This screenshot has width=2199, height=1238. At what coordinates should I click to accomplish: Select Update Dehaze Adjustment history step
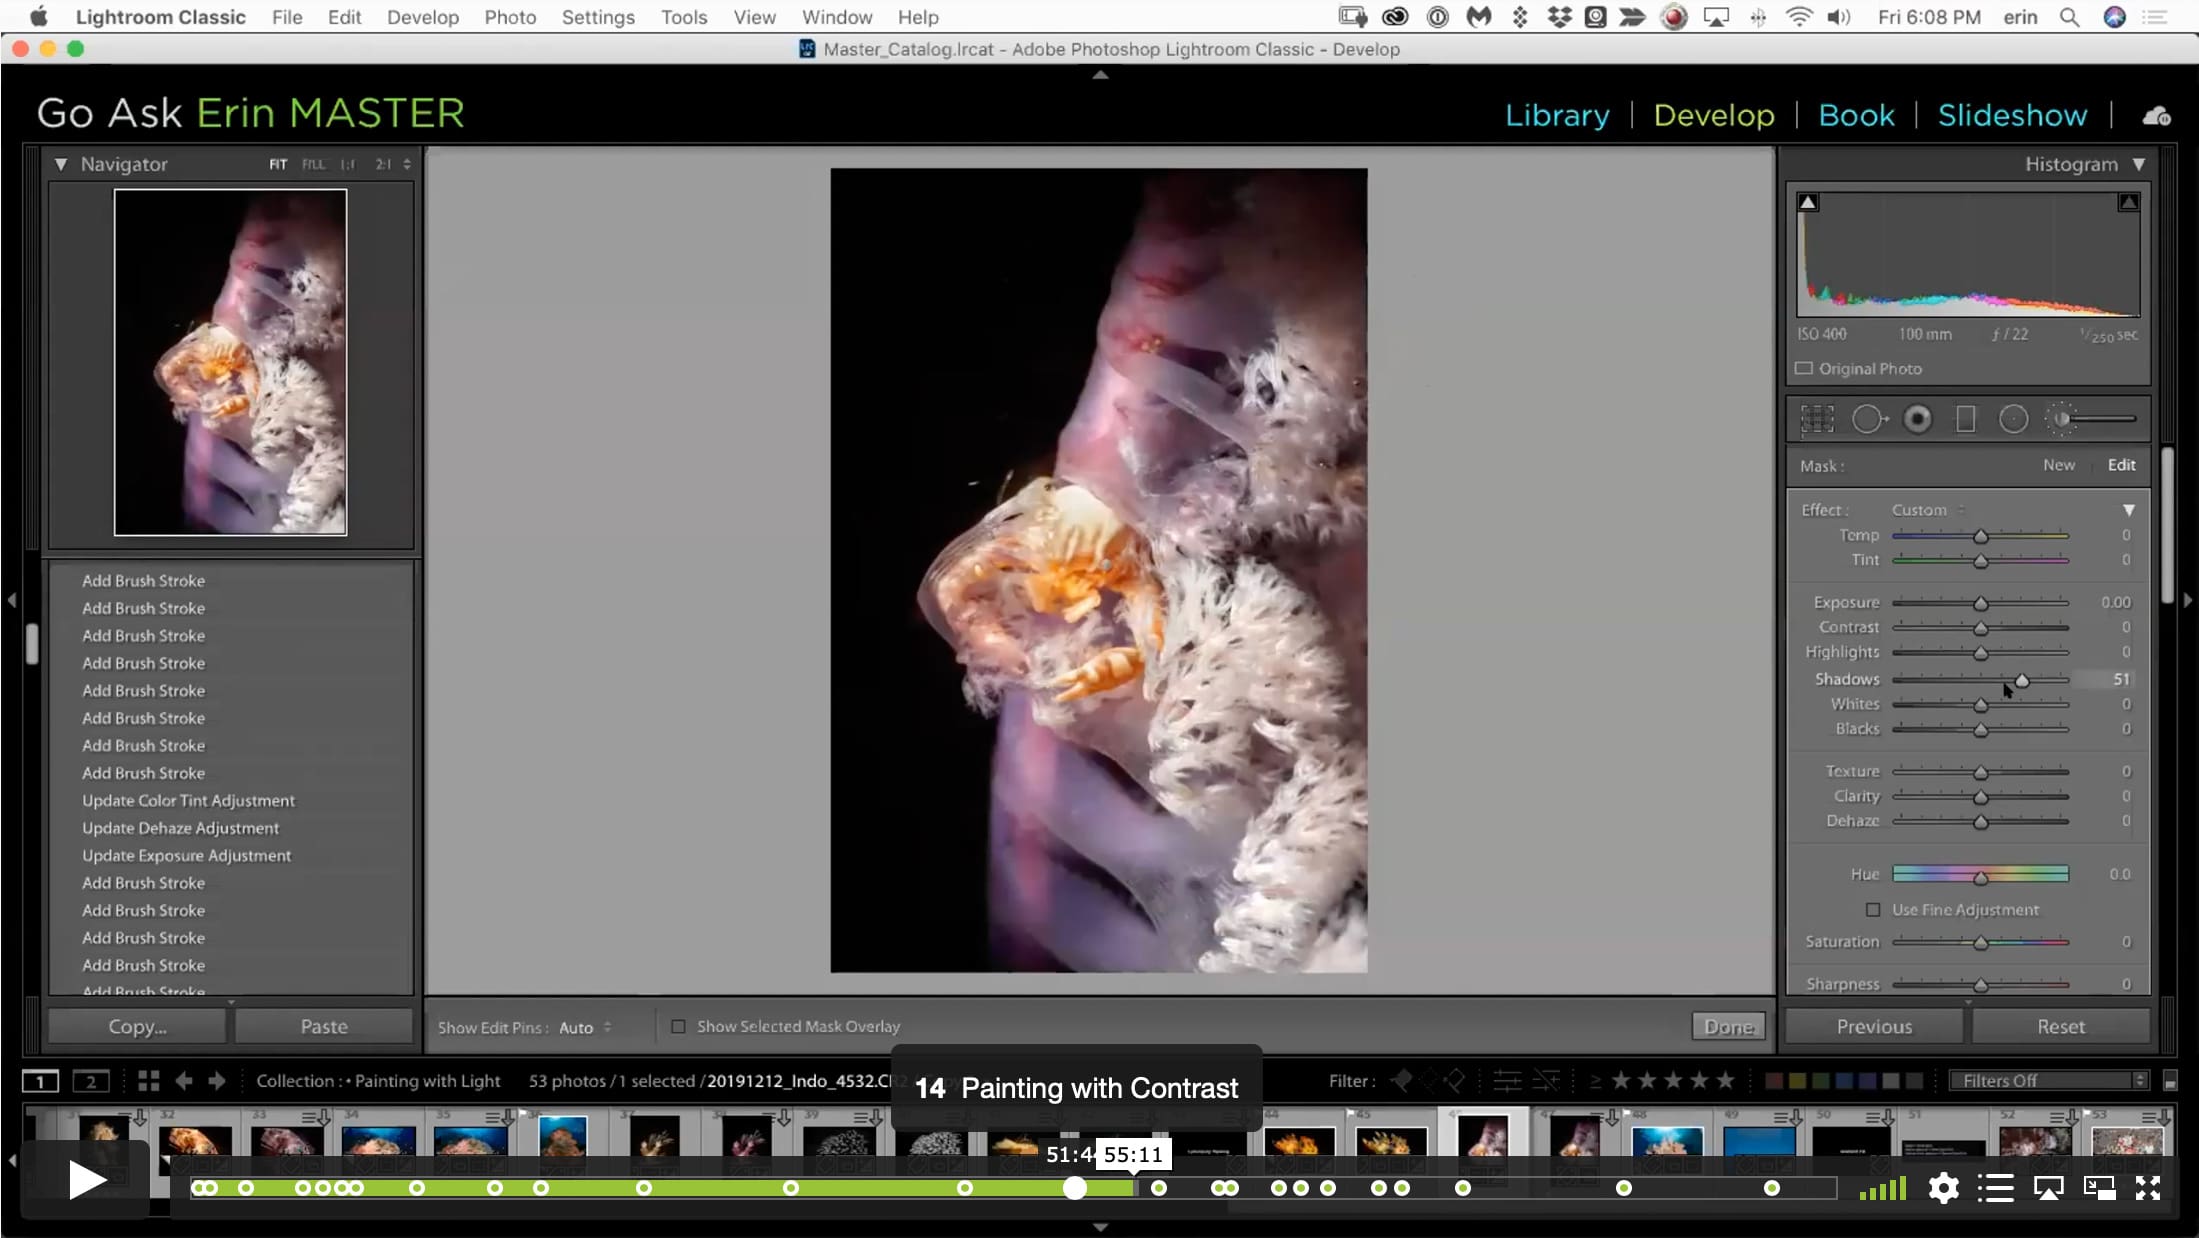tap(180, 828)
